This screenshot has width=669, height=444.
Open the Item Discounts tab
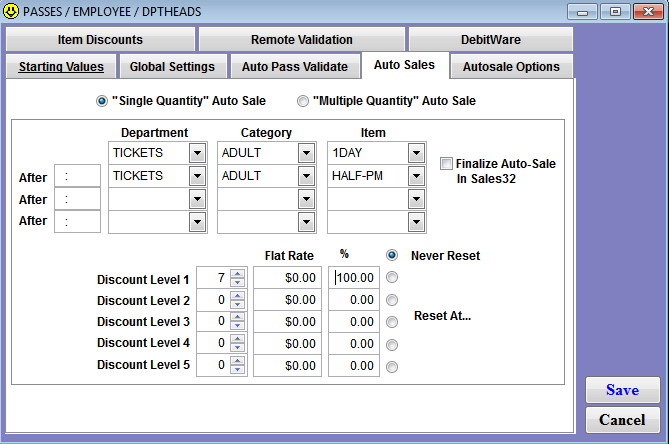100,40
